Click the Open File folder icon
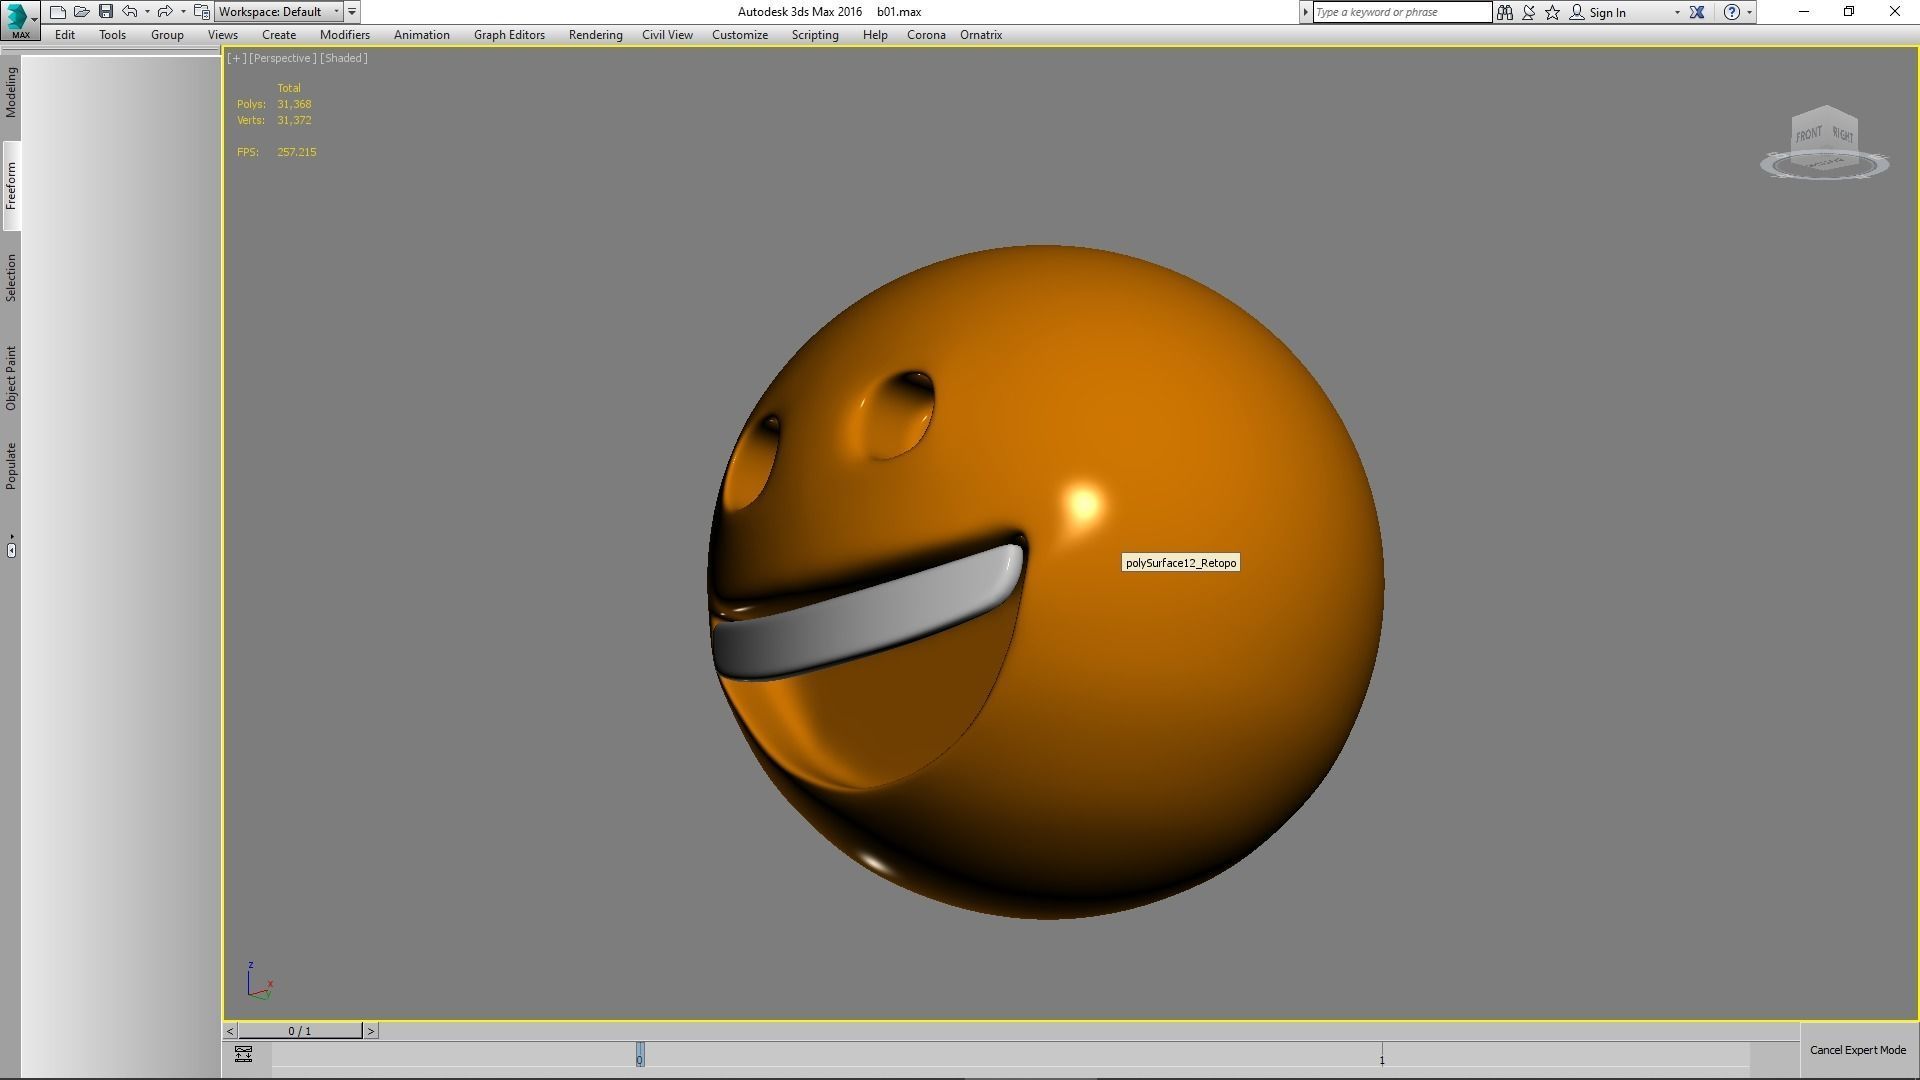1920x1080 pixels. point(82,12)
